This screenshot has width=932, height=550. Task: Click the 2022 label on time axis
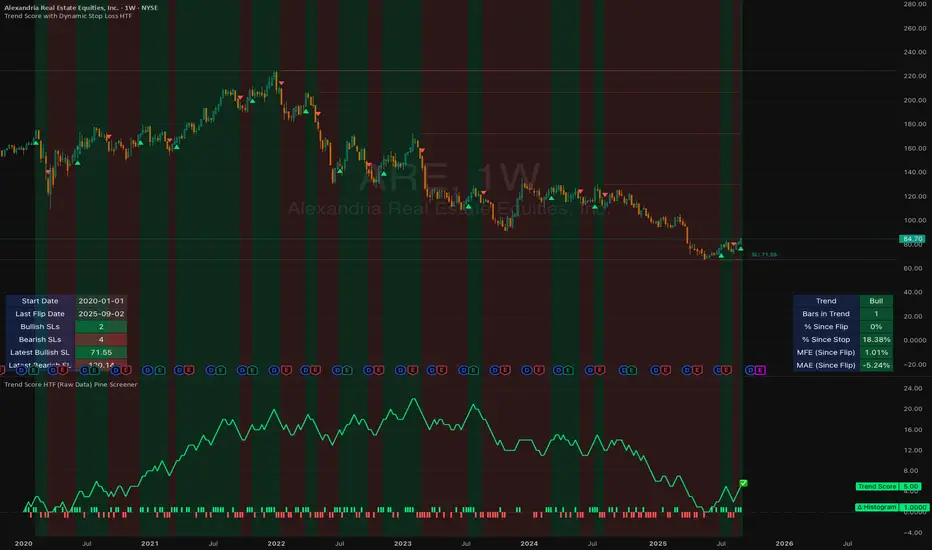276,543
